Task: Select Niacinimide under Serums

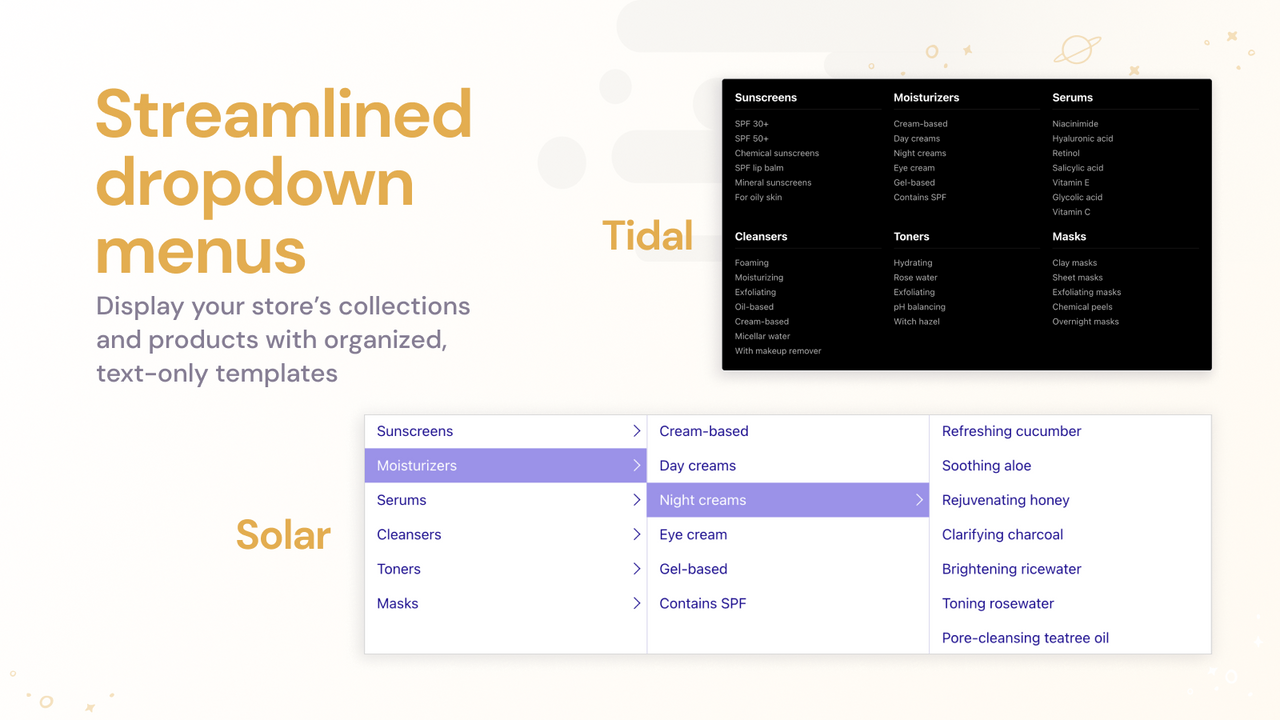Action: (x=1075, y=124)
